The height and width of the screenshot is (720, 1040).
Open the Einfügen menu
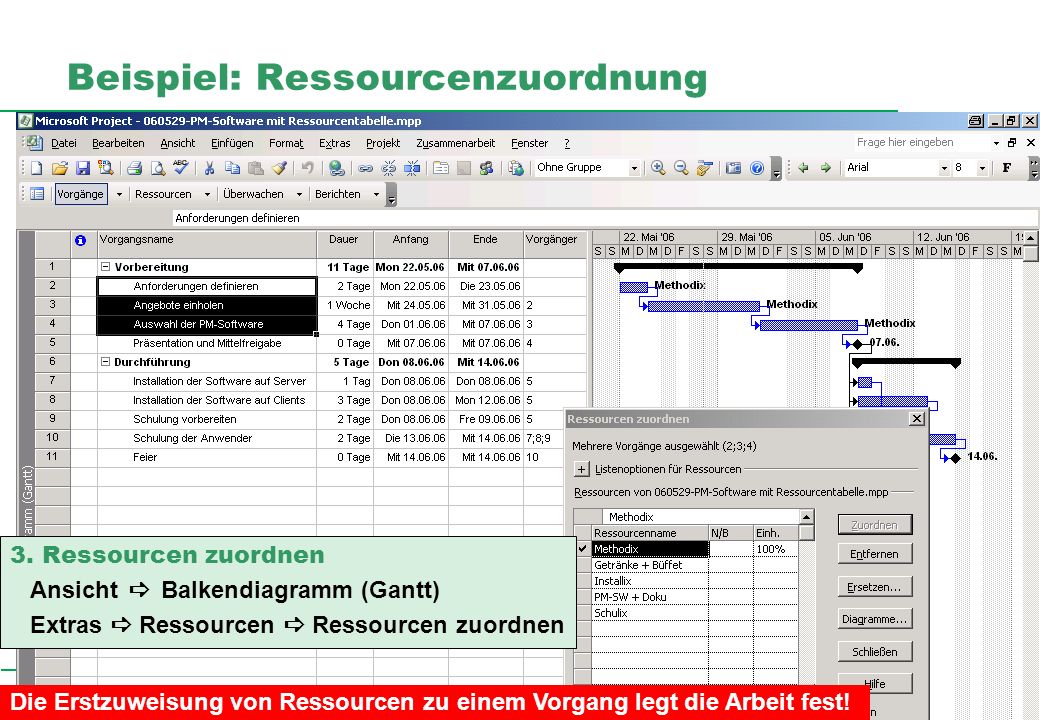pyautogui.click(x=232, y=143)
